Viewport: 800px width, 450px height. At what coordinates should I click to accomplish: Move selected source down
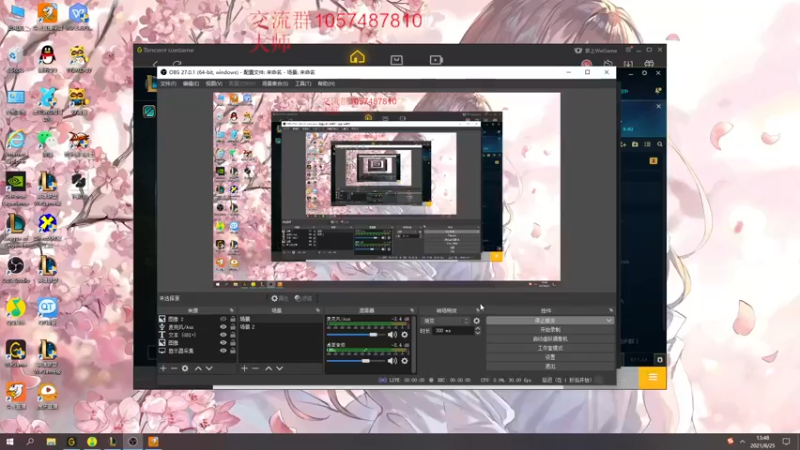(x=209, y=368)
